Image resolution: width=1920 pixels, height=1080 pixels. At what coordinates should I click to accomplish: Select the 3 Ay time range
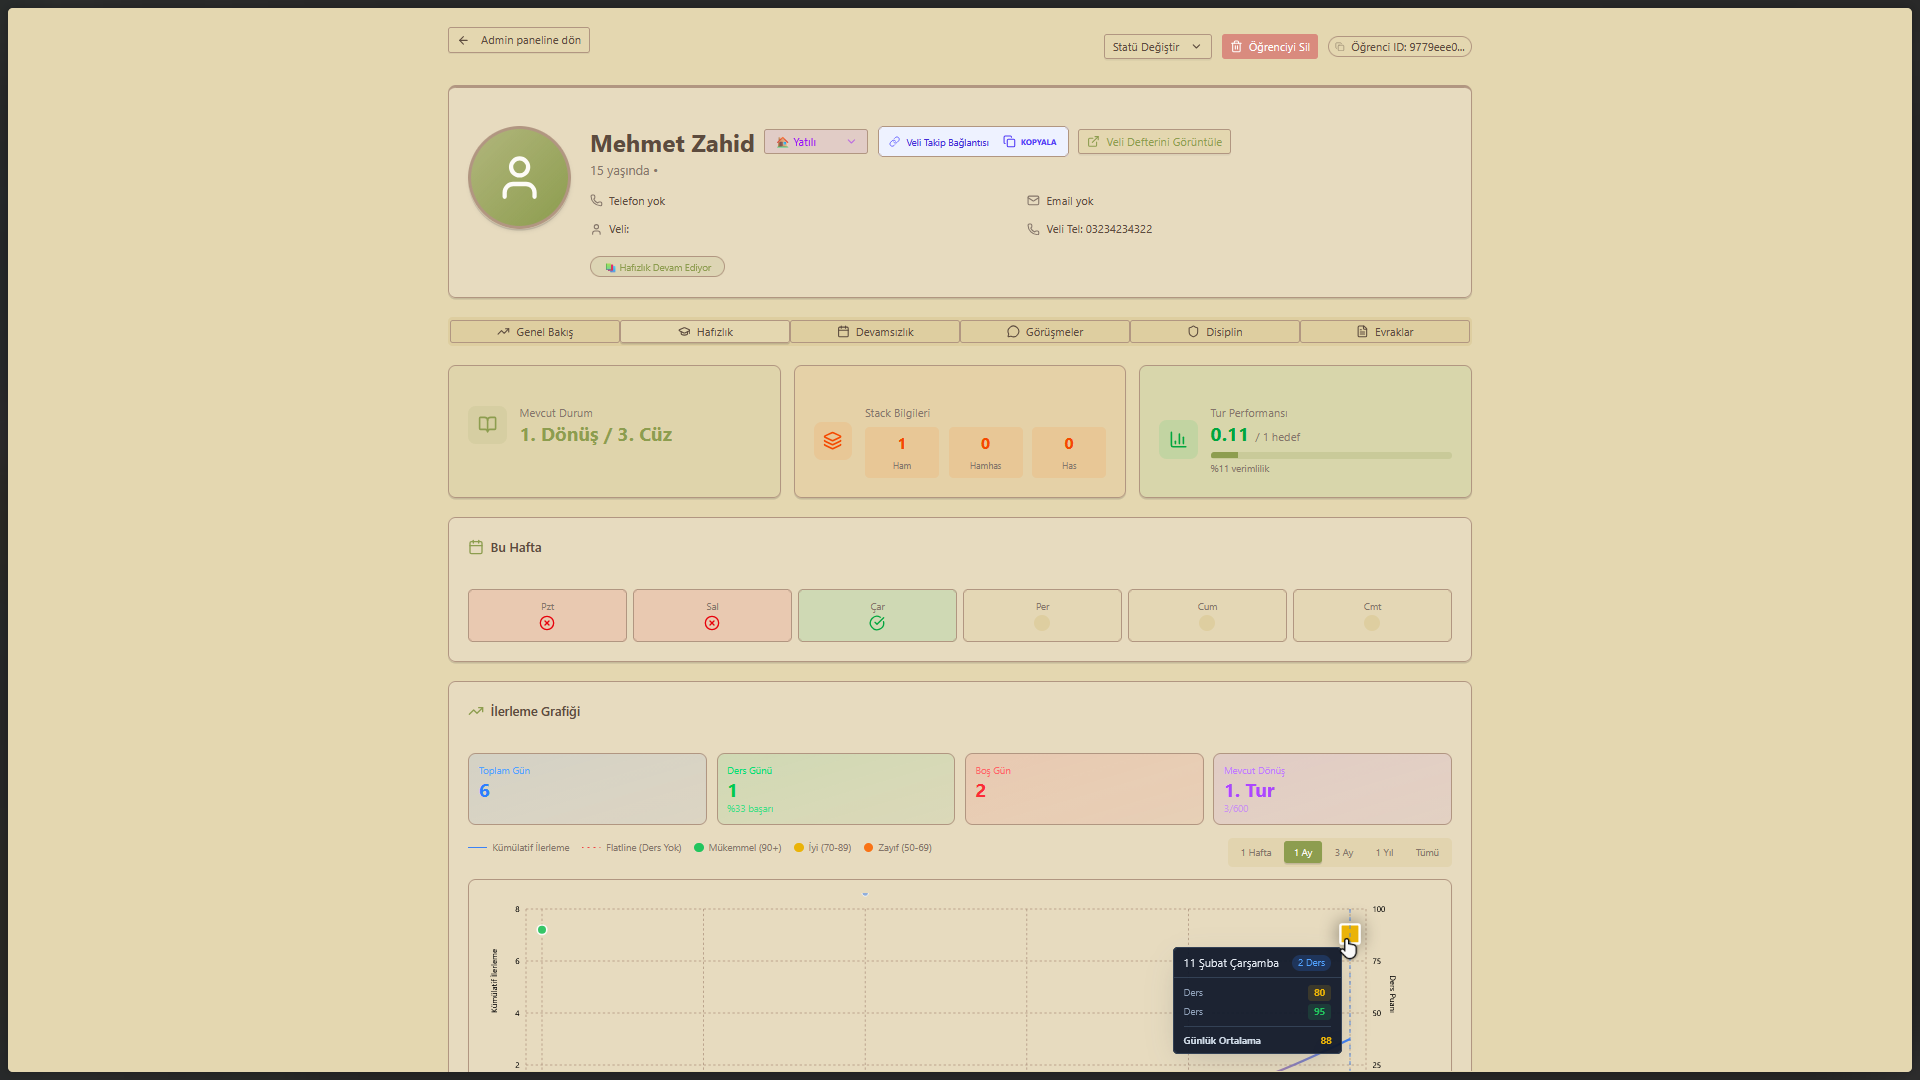[1343, 853]
